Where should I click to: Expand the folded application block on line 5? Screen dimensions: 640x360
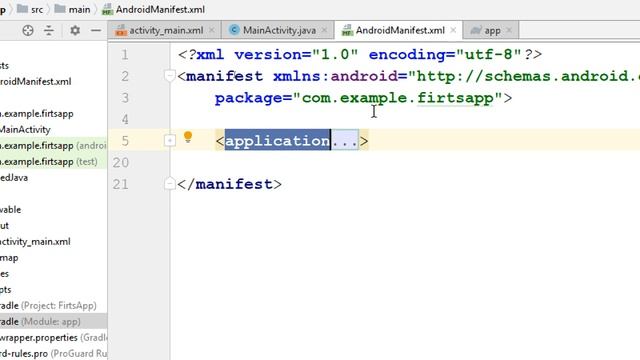click(169, 141)
